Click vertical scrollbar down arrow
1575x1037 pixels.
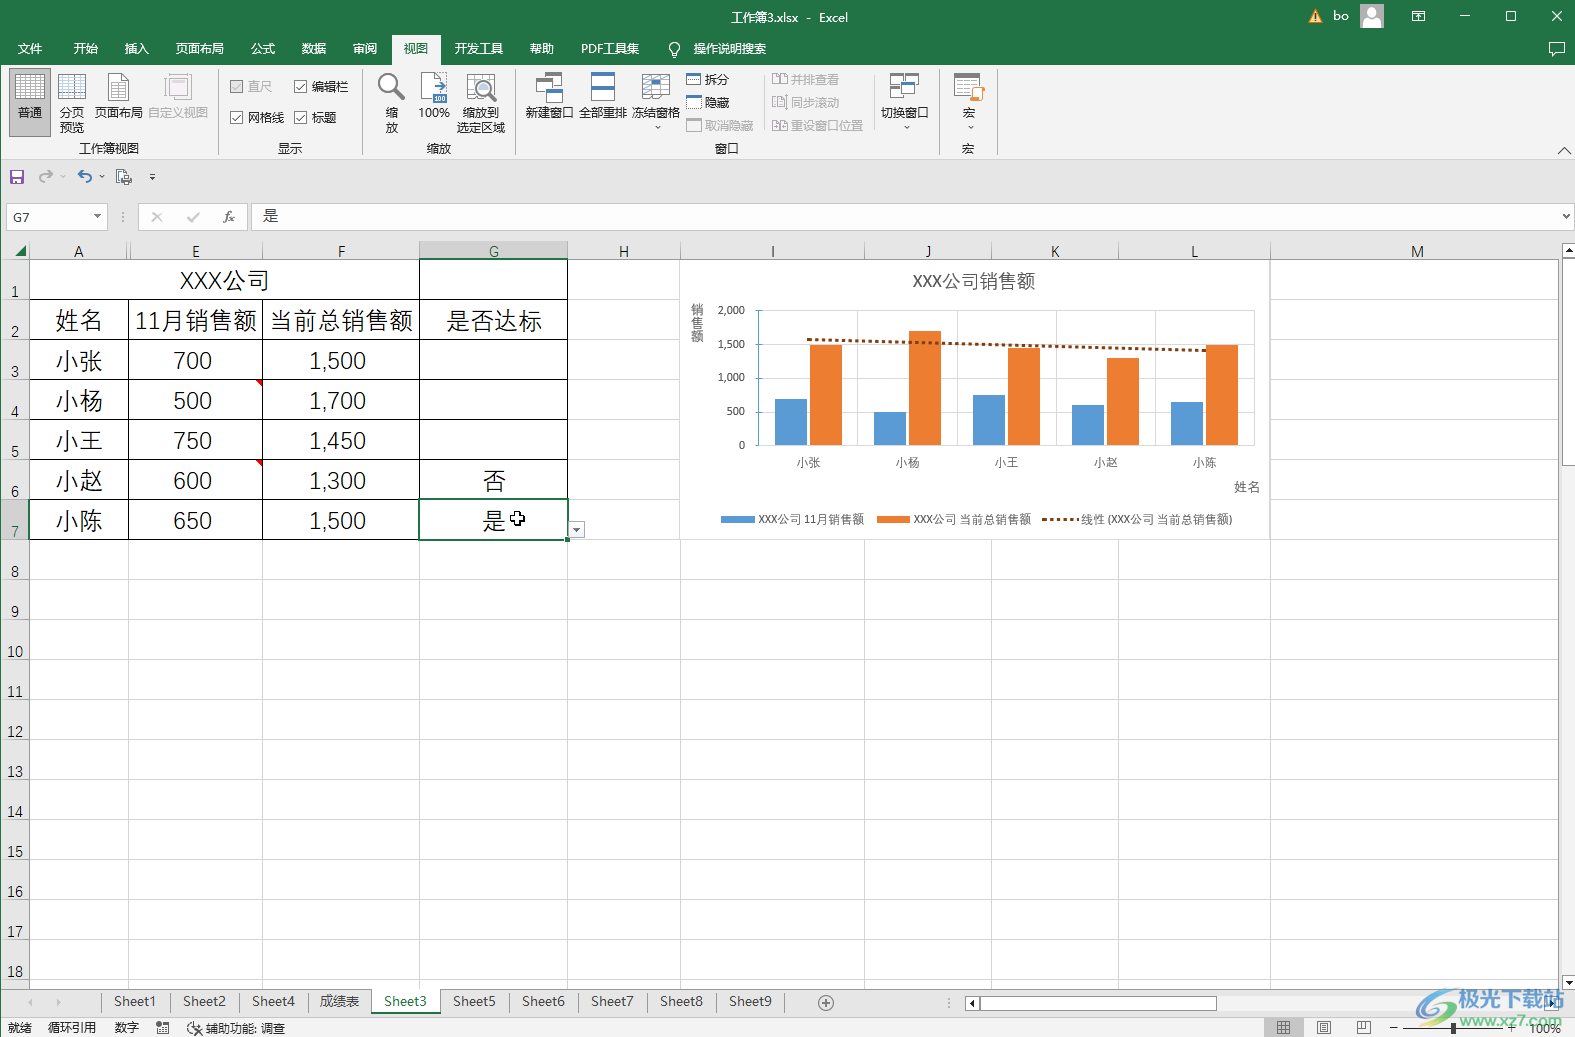tap(1567, 983)
